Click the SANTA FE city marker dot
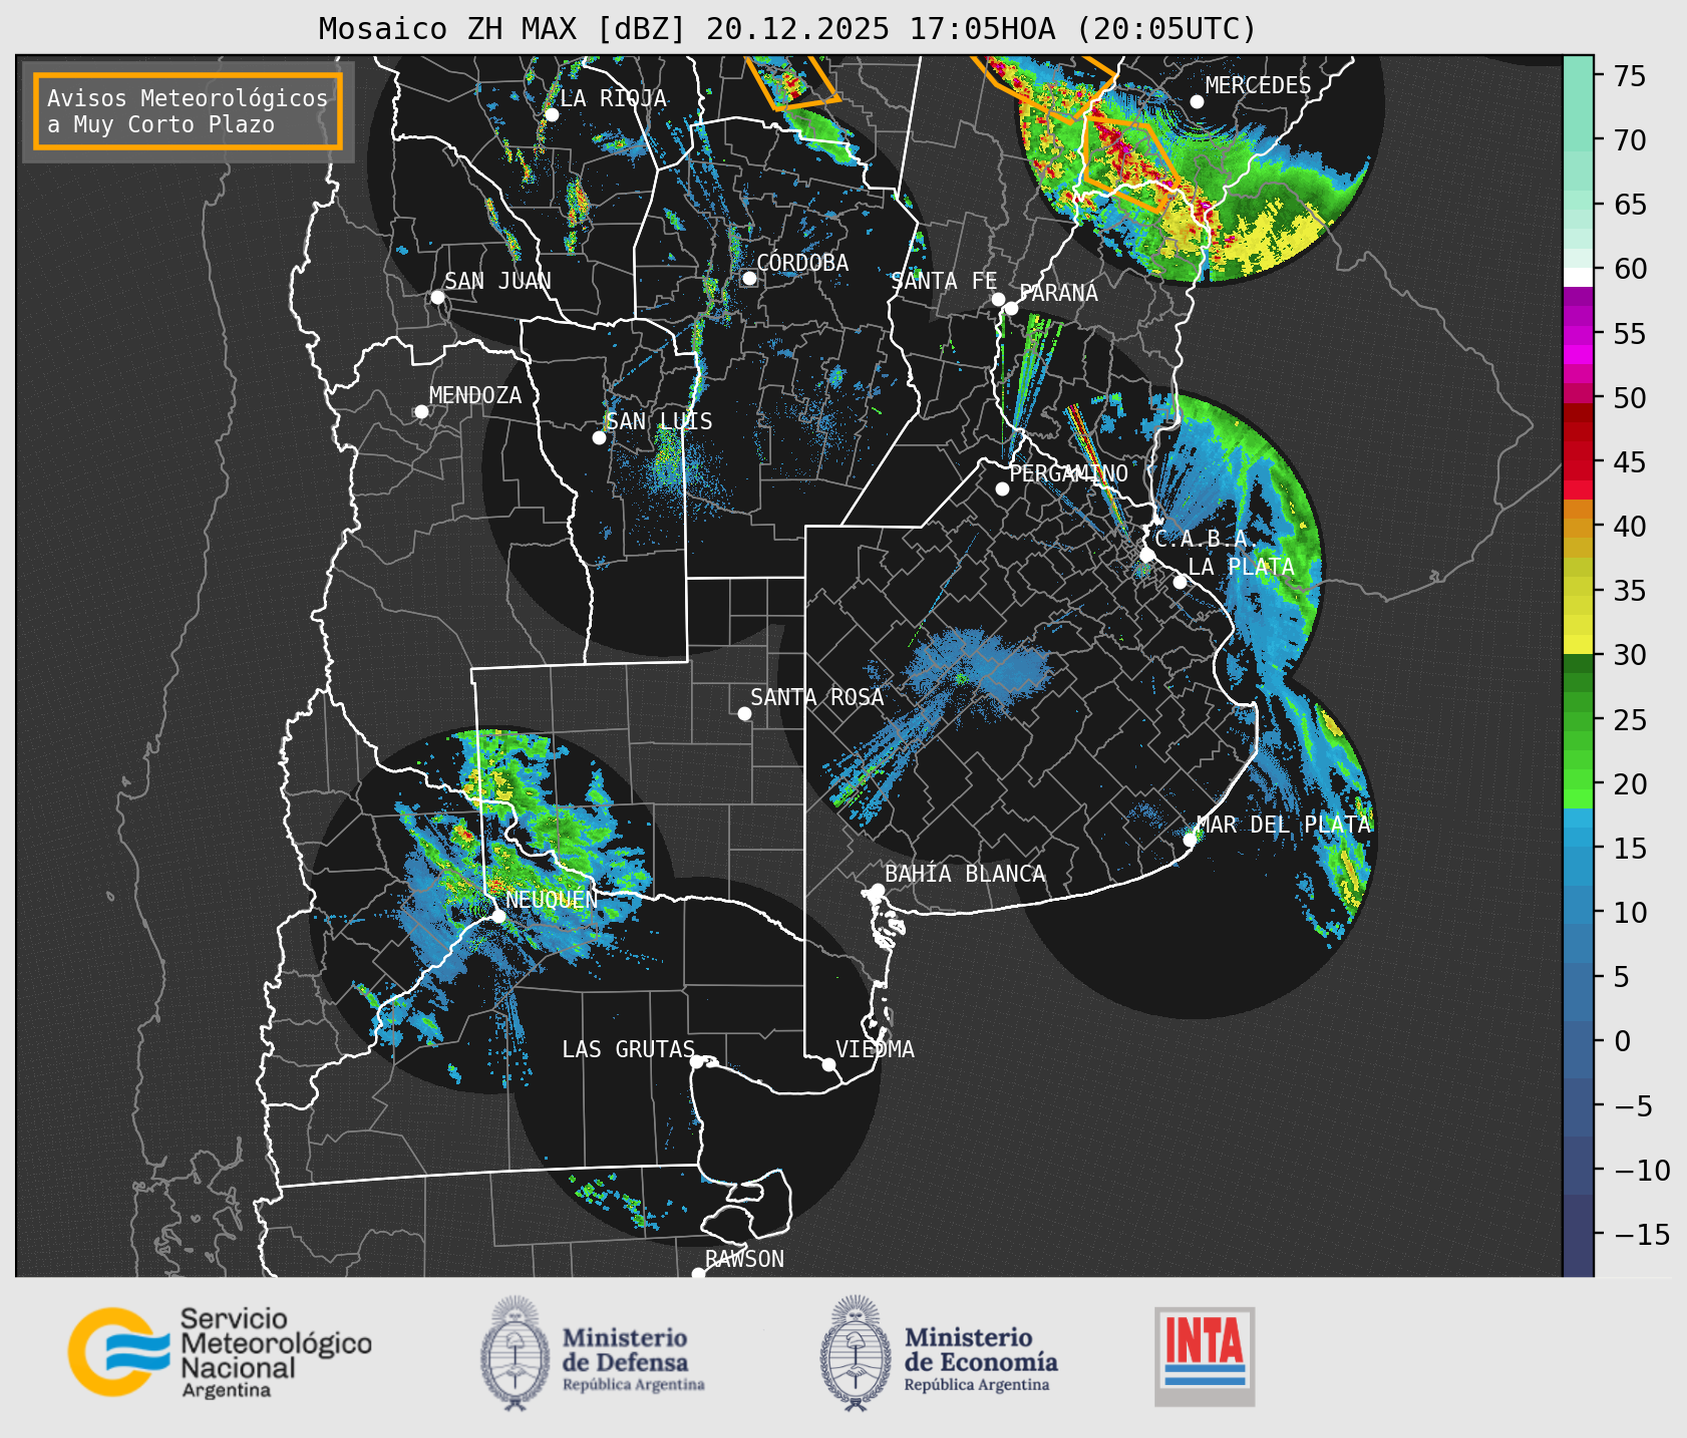Screen dimensions: 1687x1438 [998, 299]
